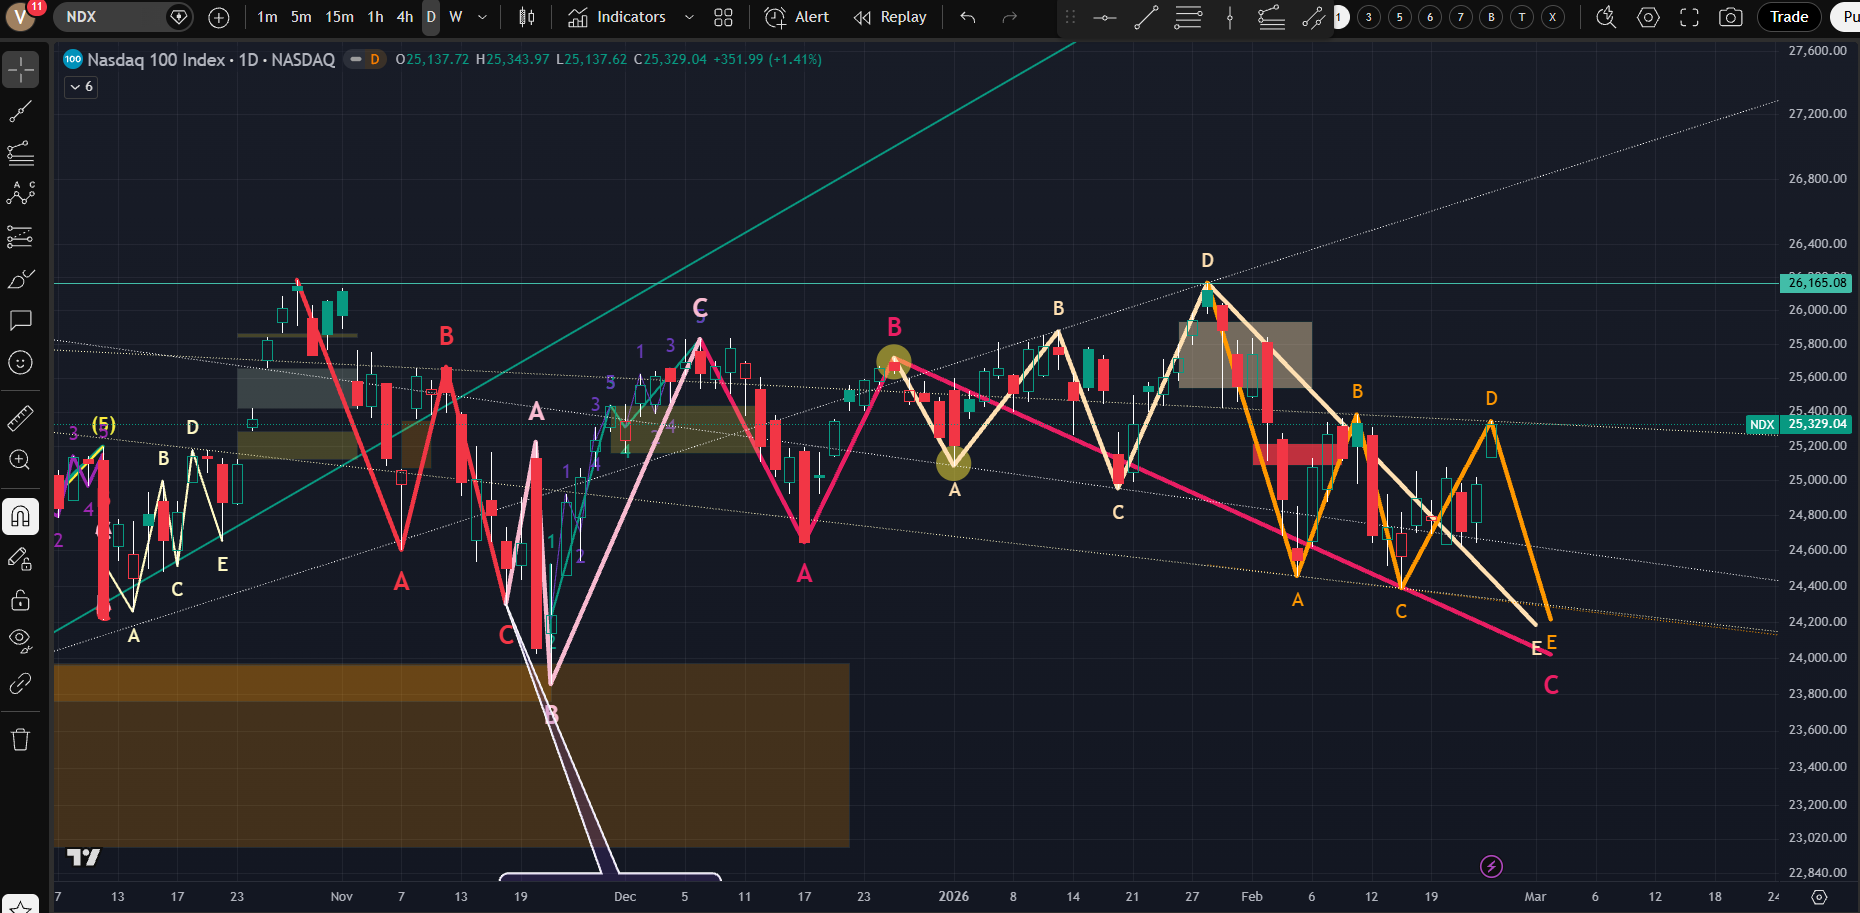Hide all drawings with eye icon

20,640
